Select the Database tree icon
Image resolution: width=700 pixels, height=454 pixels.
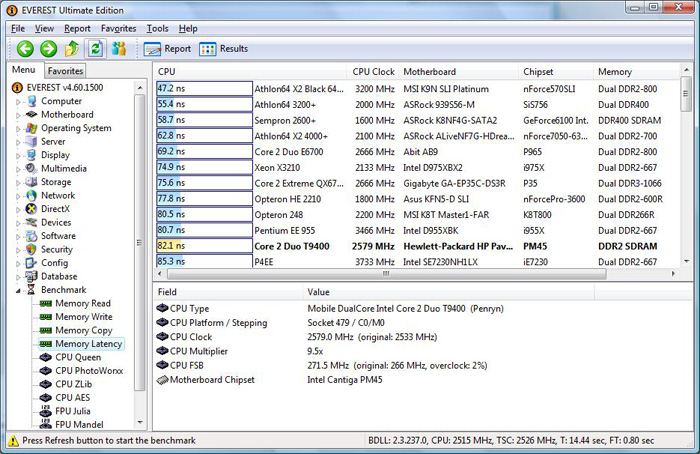[31, 276]
